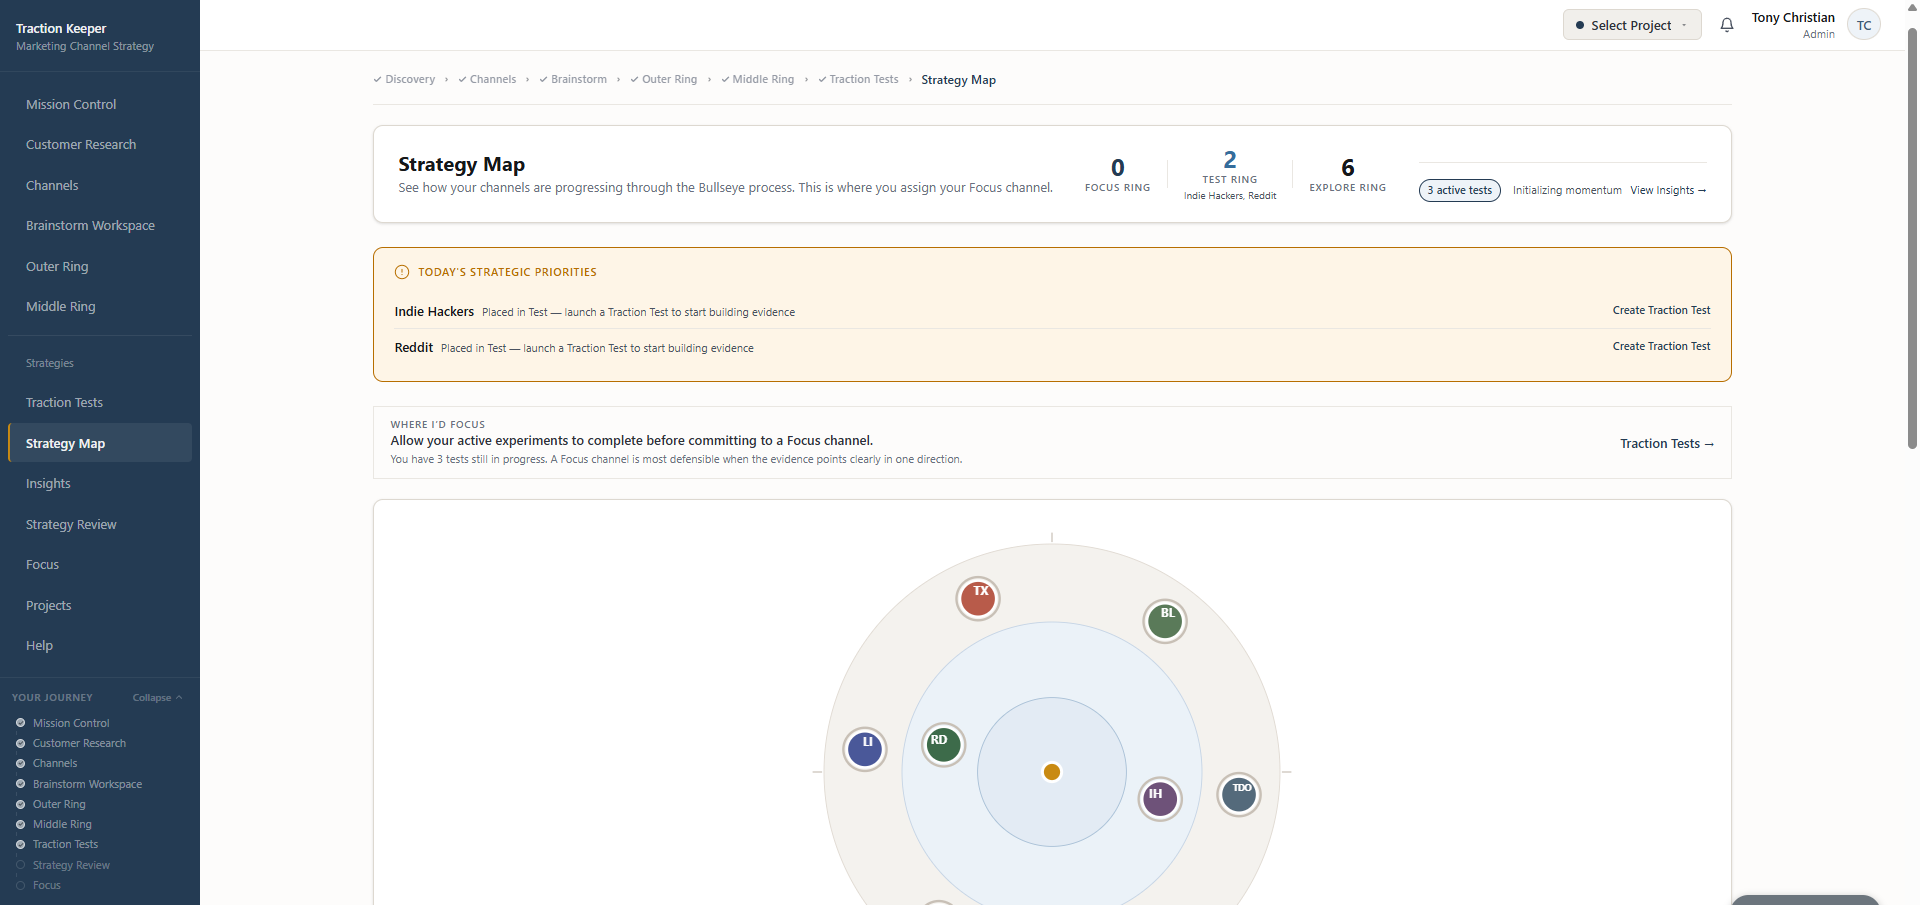Click the orange center bullseye dot

pyautogui.click(x=1052, y=772)
